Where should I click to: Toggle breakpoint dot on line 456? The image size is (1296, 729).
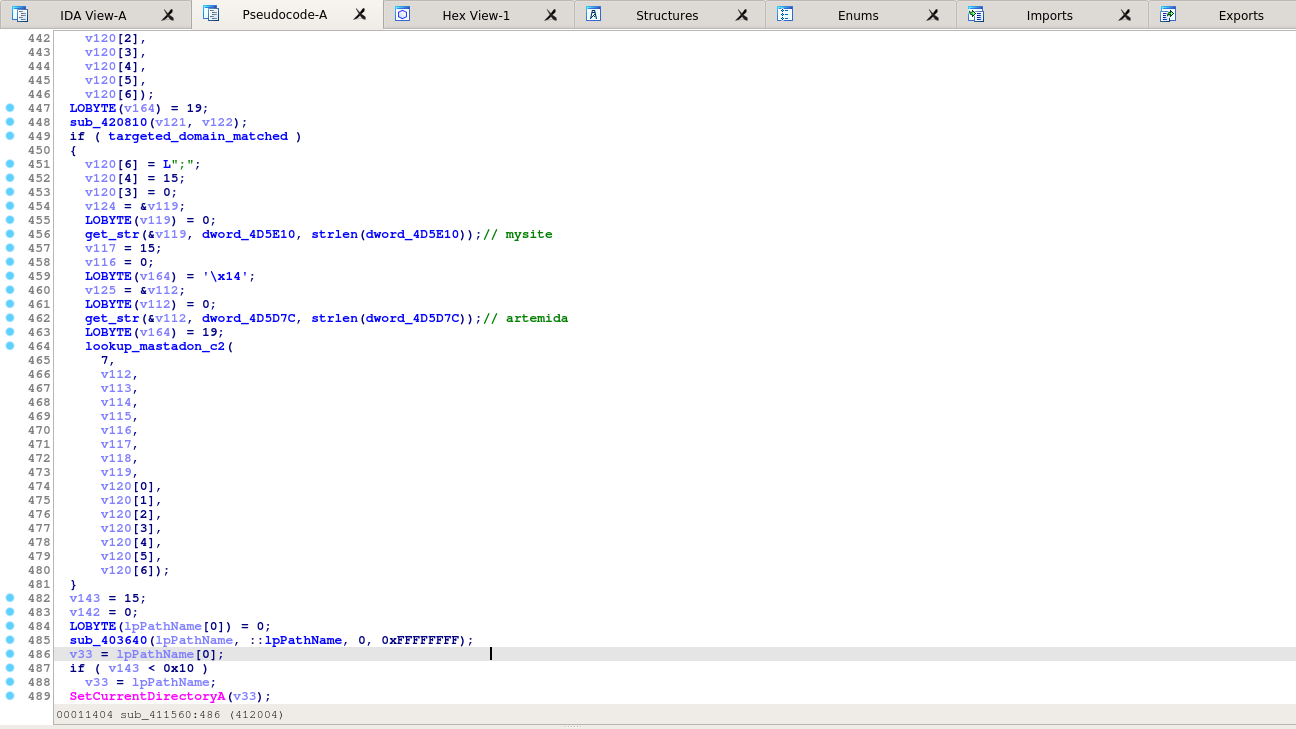pos(10,234)
